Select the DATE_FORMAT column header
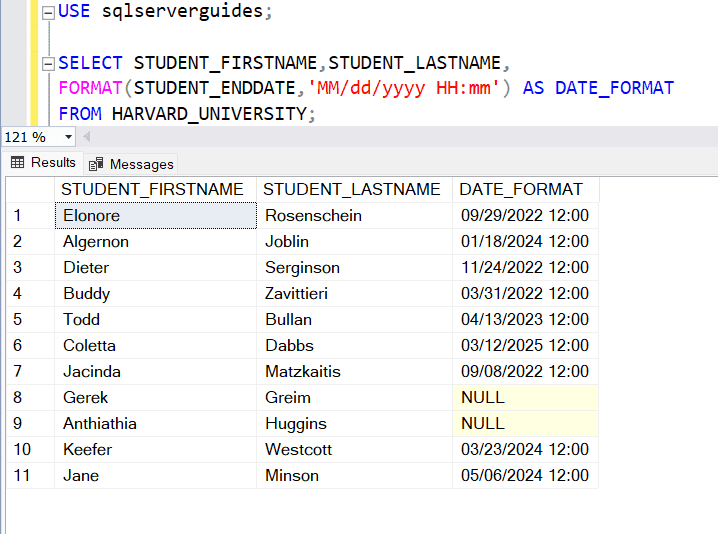The width and height of the screenshot is (718, 534). click(525, 190)
